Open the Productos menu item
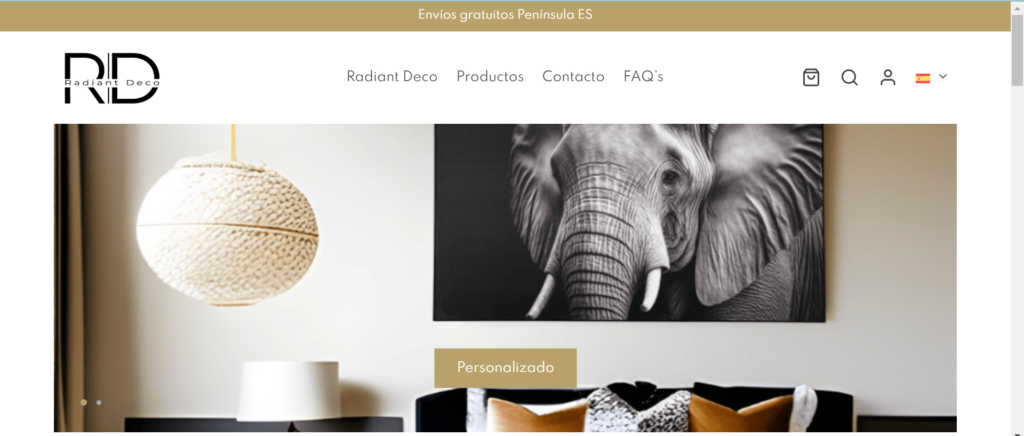The height and width of the screenshot is (436, 1024). coord(490,77)
